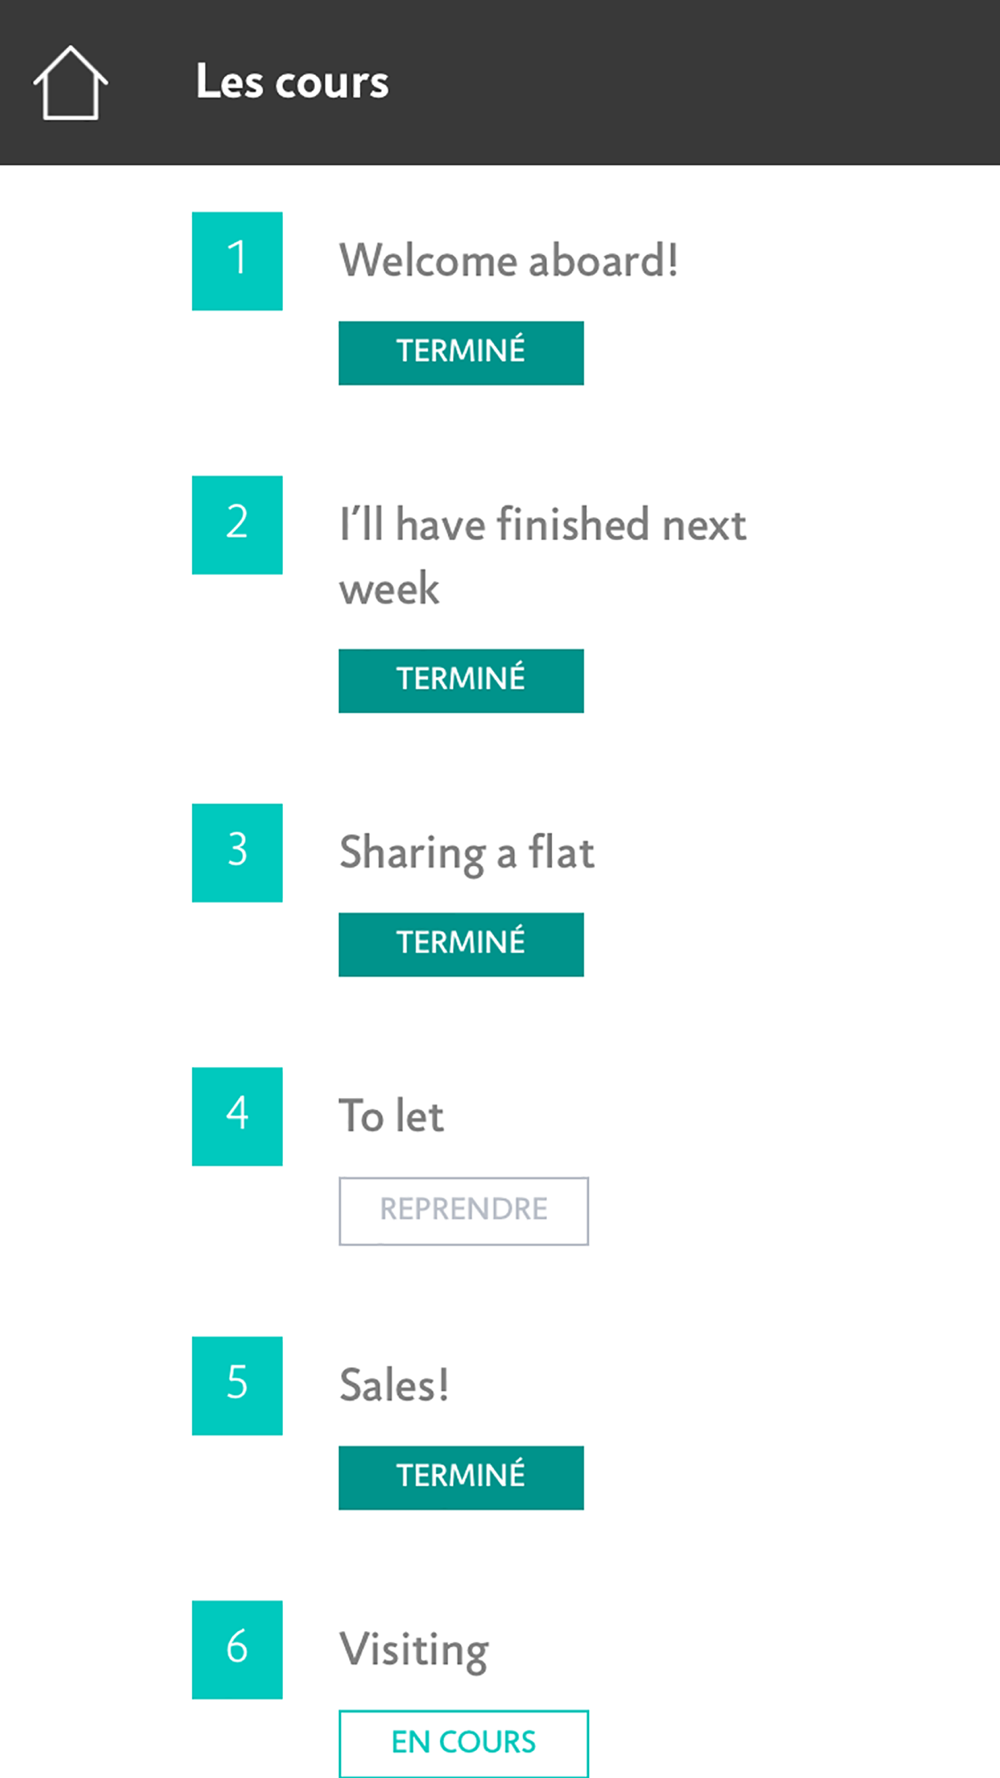Viewport: 1000px width, 1778px height.
Task: Open the Sharing a flat lesson title
Action: point(467,855)
